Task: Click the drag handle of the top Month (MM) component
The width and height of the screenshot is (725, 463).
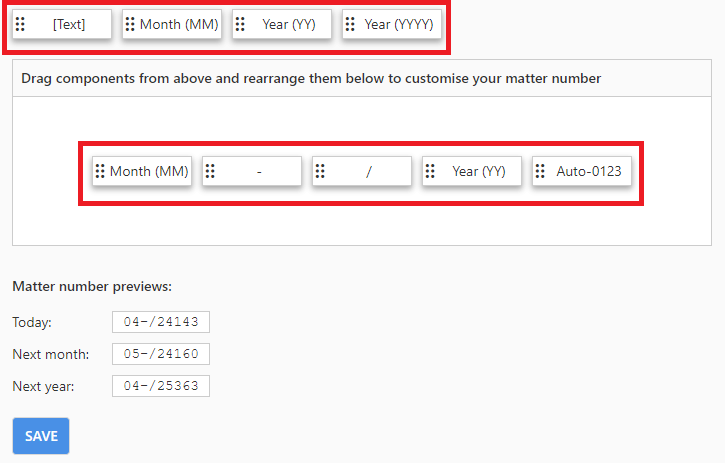Action: coord(130,24)
